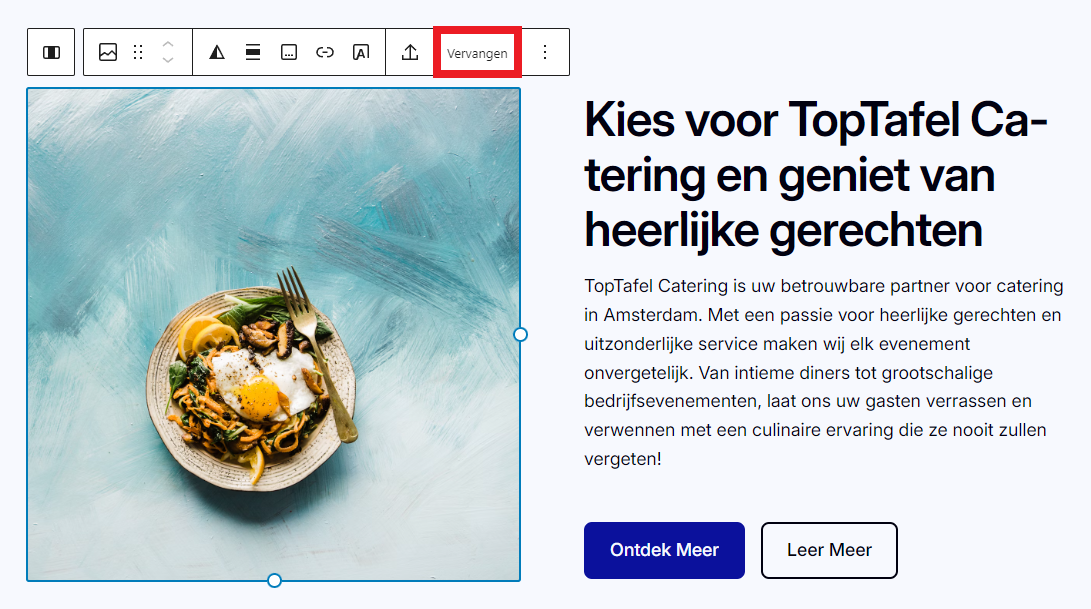This screenshot has height=609, width=1091.
Task: Click the Image block type icon
Action: (108, 52)
